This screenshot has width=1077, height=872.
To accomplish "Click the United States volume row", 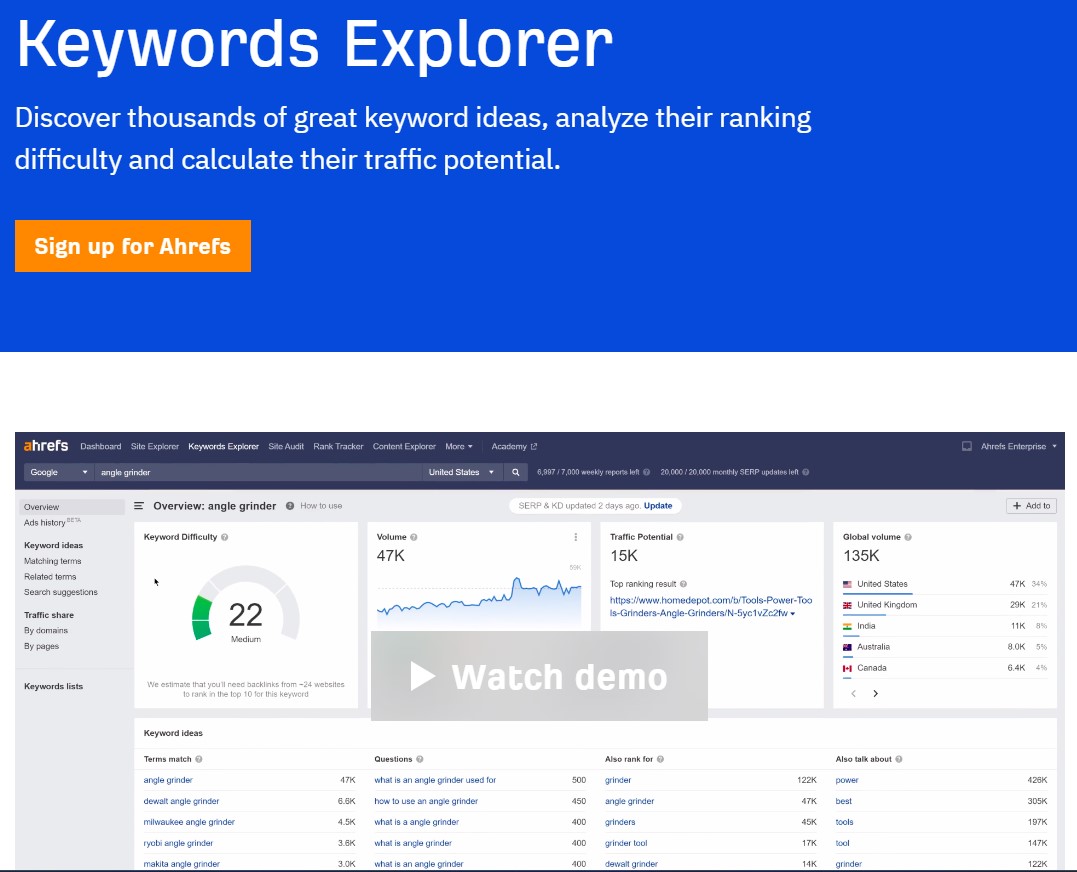I will tap(945, 584).
